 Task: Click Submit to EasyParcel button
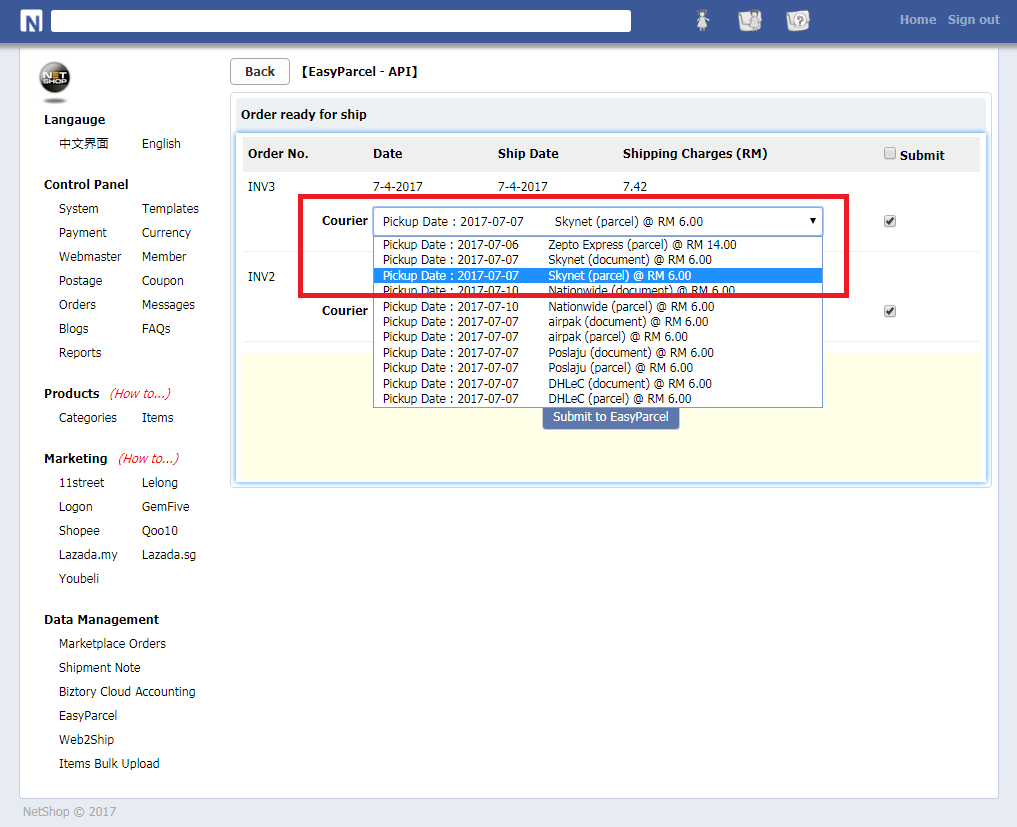coord(610,418)
